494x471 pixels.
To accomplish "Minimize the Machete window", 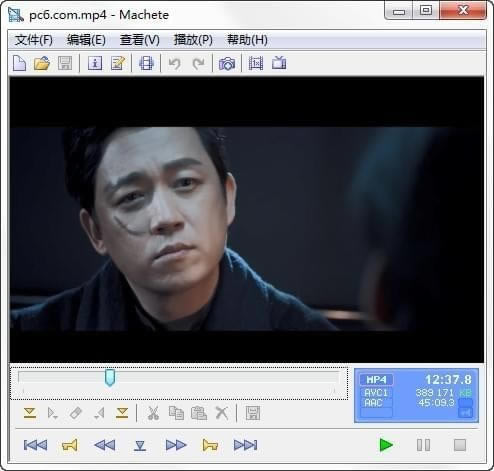I will (399, 11).
